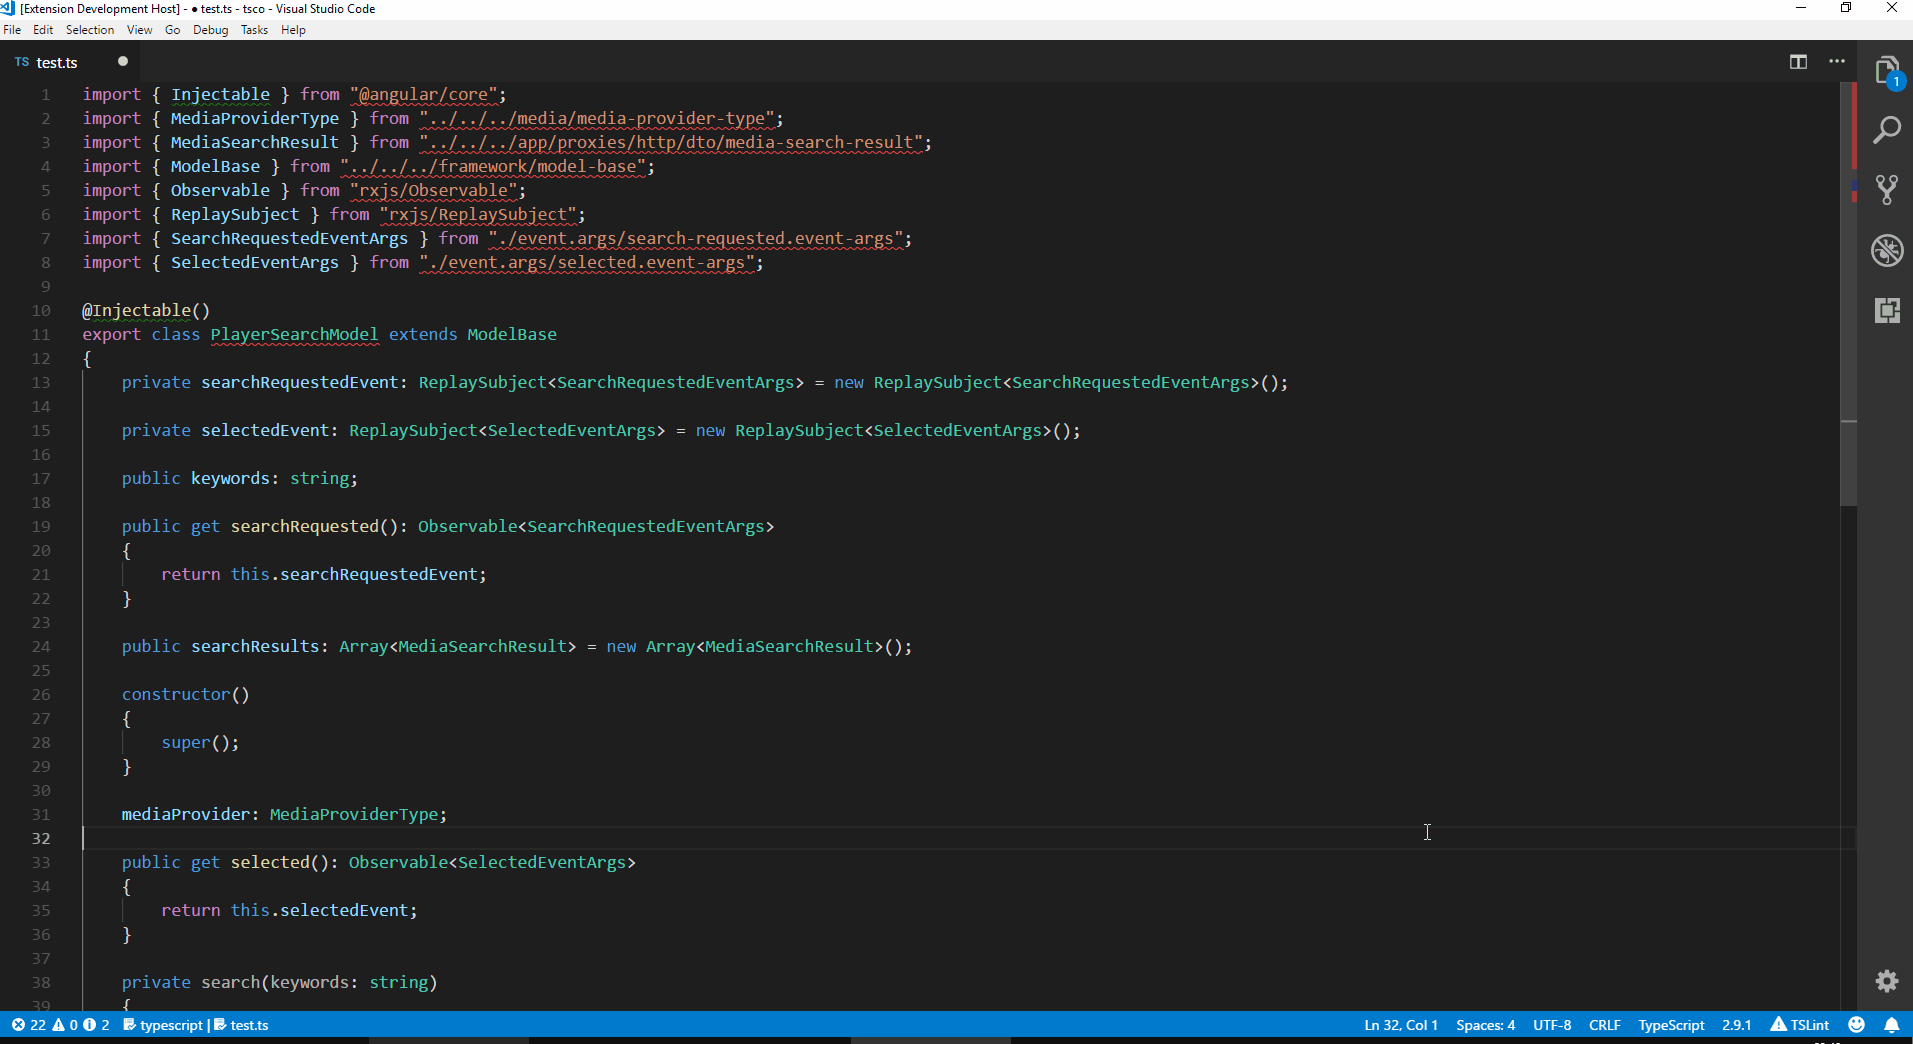Image resolution: width=1913 pixels, height=1044 pixels.
Task: Click the search method name on line 38
Action: [x=231, y=982]
